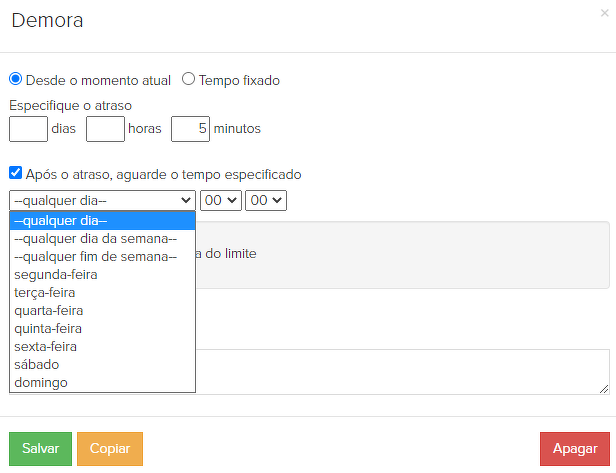Screen dimensions: 616x473
Task: Collapse the '--qualquer dia--' day dropdown
Action: (101, 200)
